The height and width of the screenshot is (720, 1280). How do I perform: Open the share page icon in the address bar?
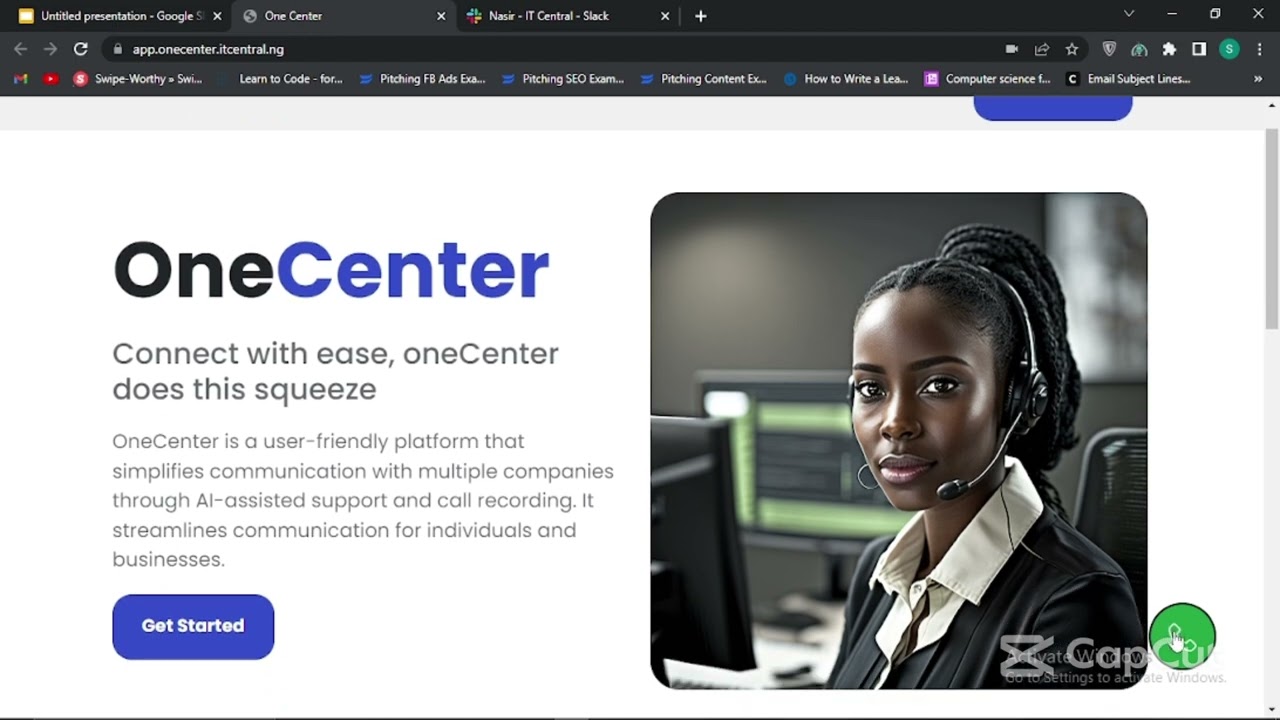pyautogui.click(x=1042, y=49)
